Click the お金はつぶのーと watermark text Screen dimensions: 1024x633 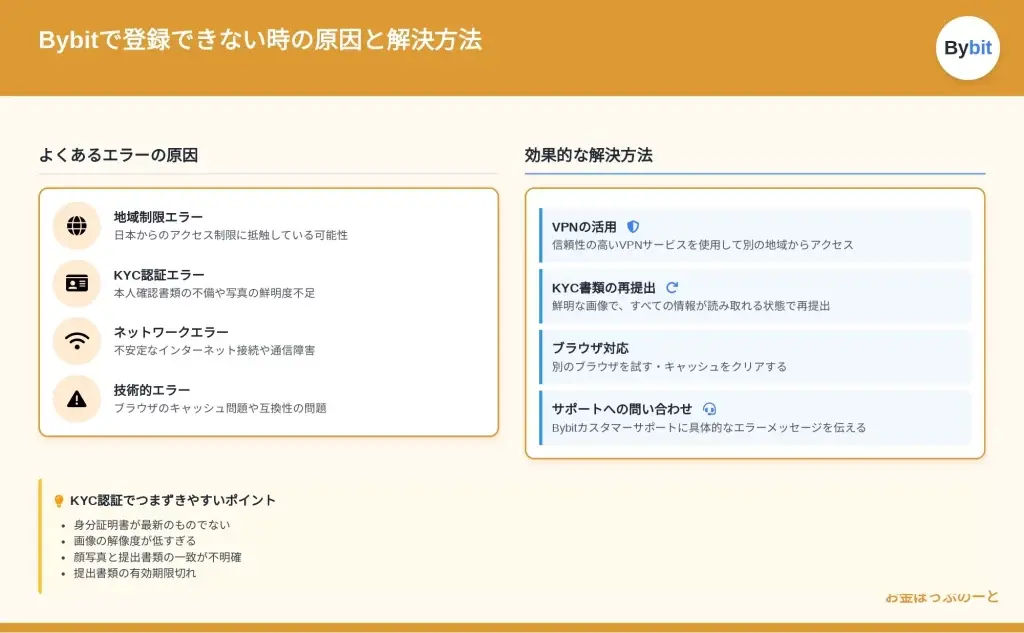click(941, 597)
